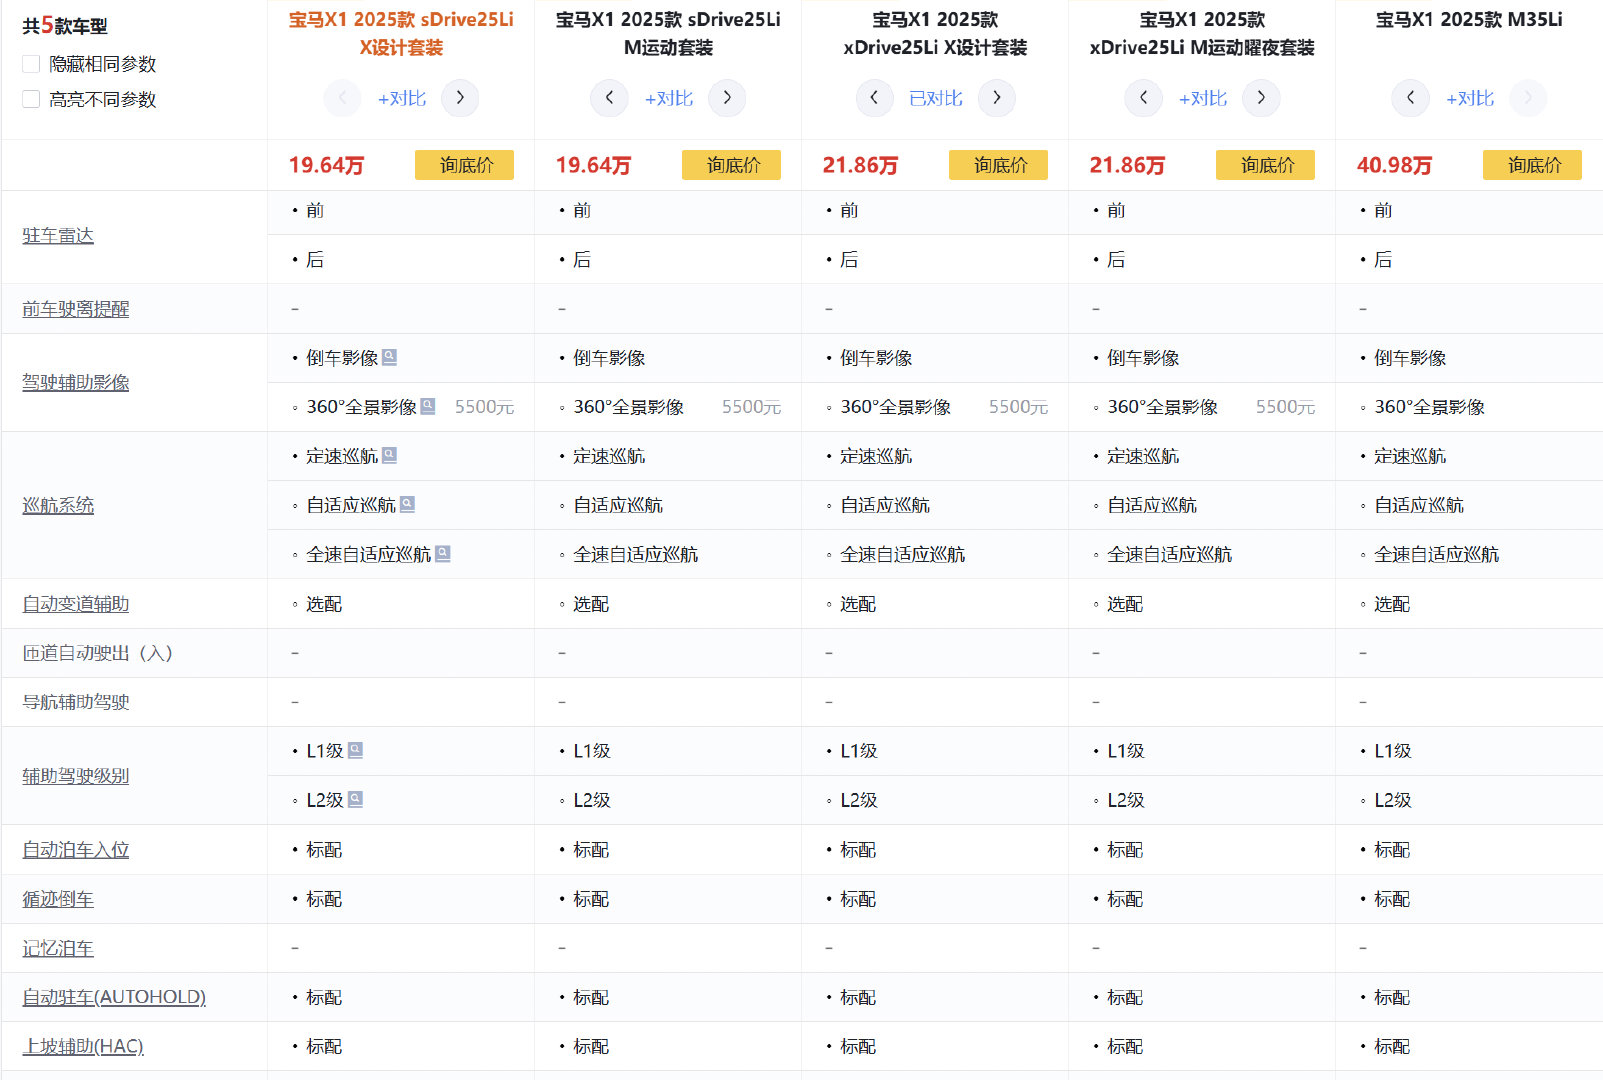The image size is (1603, 1080).
Task: Click 匝道自动驶出（入） row label
Action: coord(98,653)
